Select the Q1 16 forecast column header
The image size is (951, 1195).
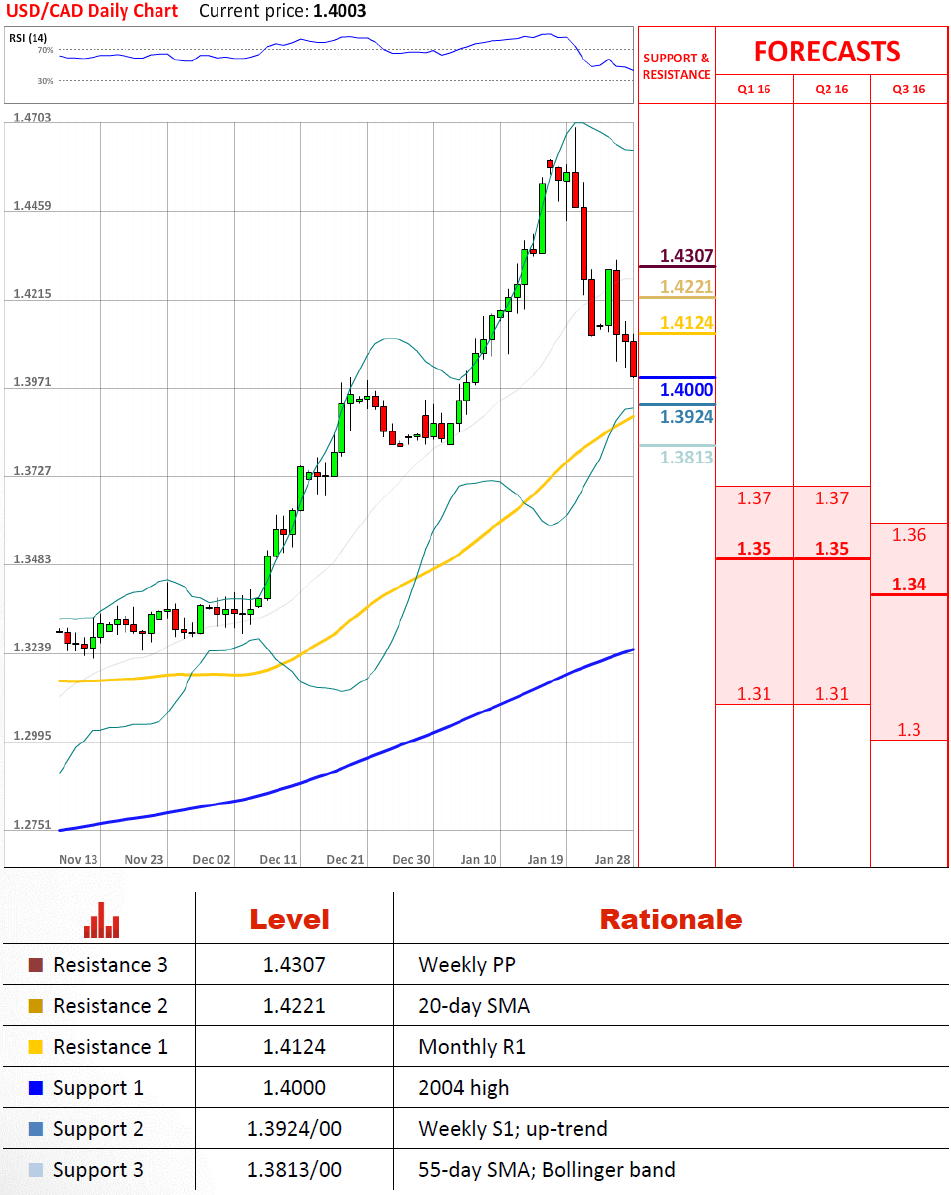pyautogui.click(x=754, y=89)
